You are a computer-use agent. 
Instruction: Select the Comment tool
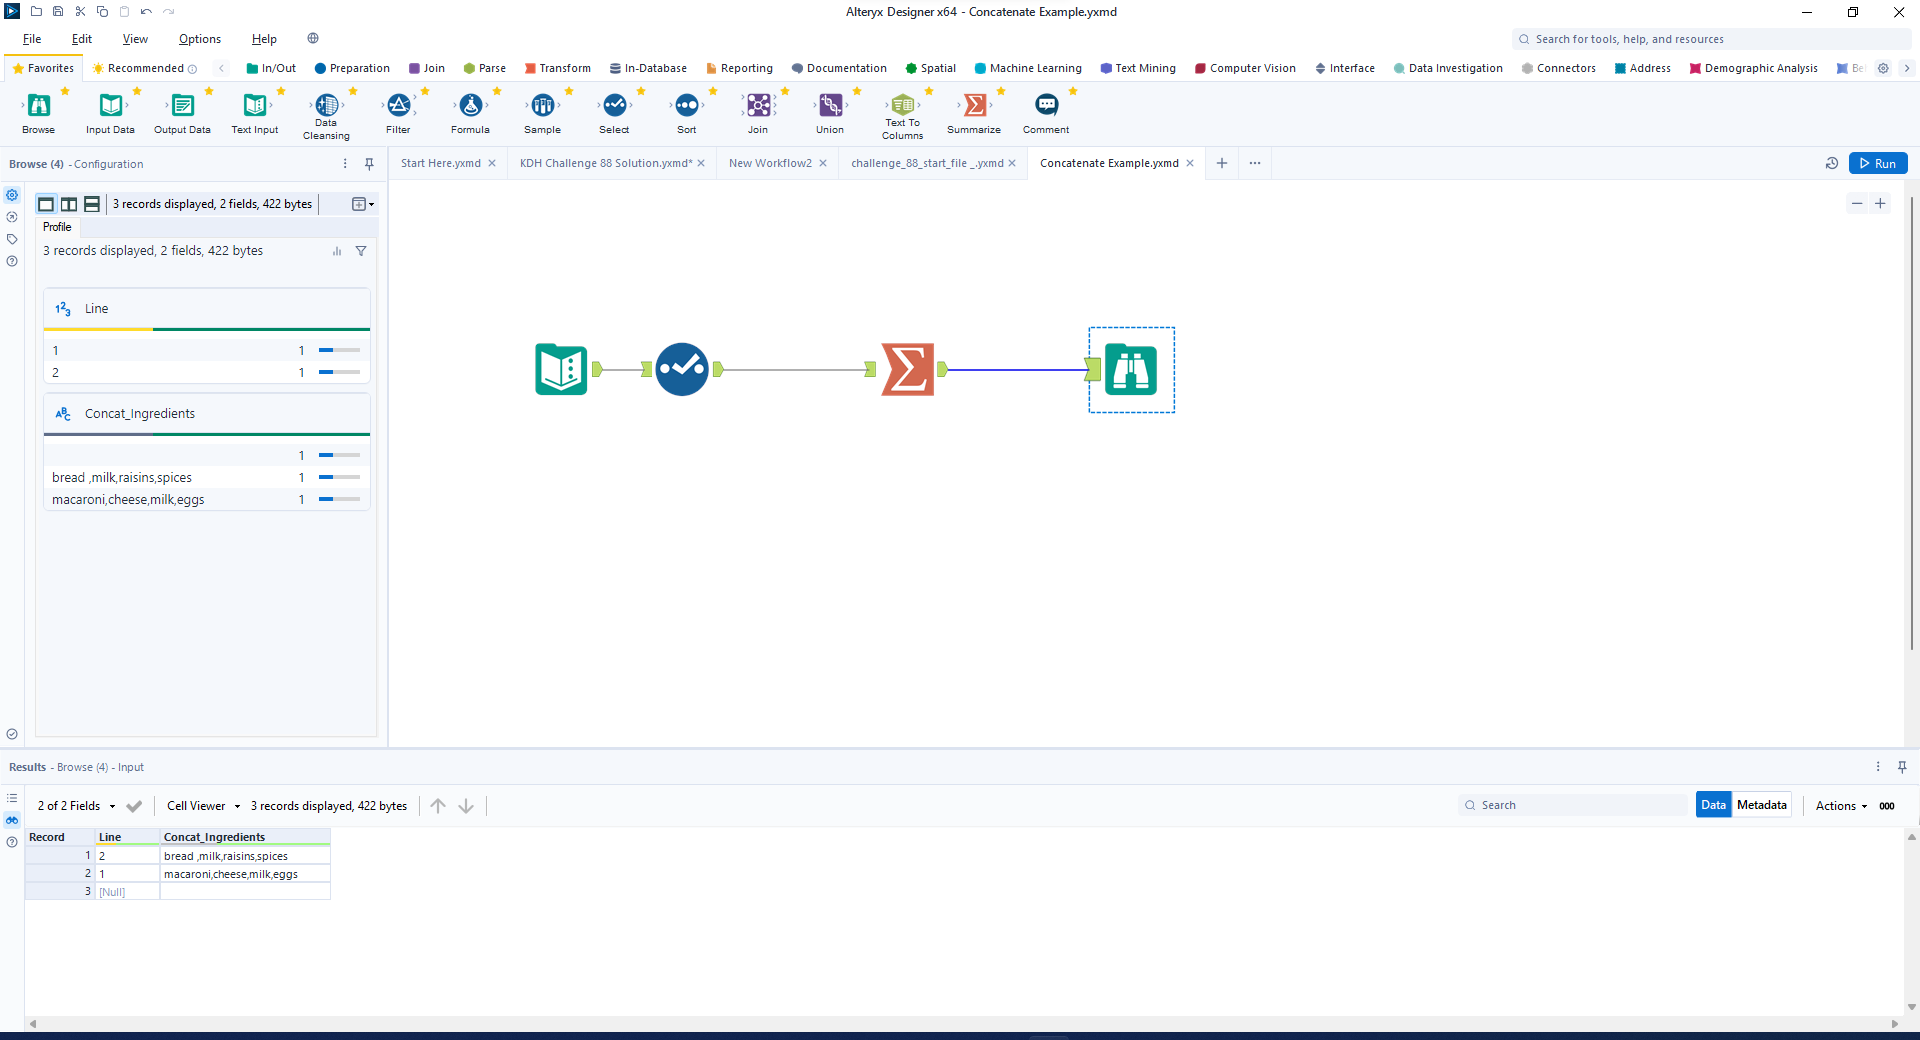click(x=1046, y=111)
